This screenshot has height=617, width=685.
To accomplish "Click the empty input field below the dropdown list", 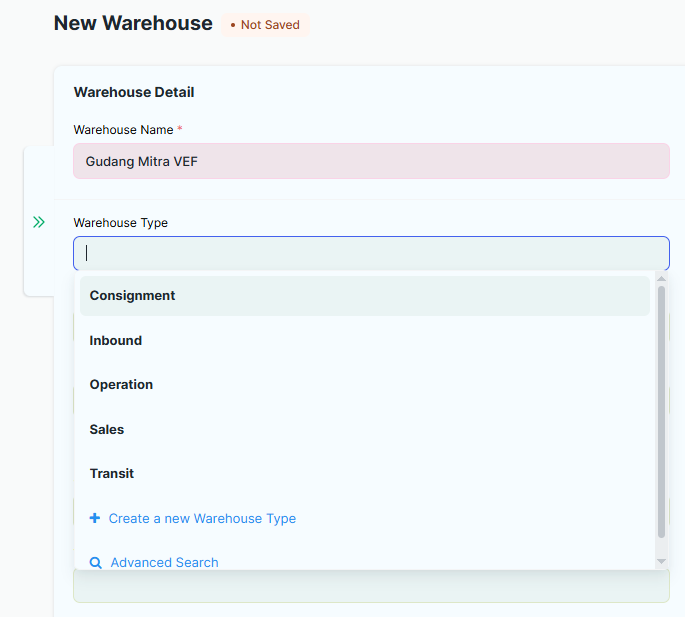I will click(371, 586).
